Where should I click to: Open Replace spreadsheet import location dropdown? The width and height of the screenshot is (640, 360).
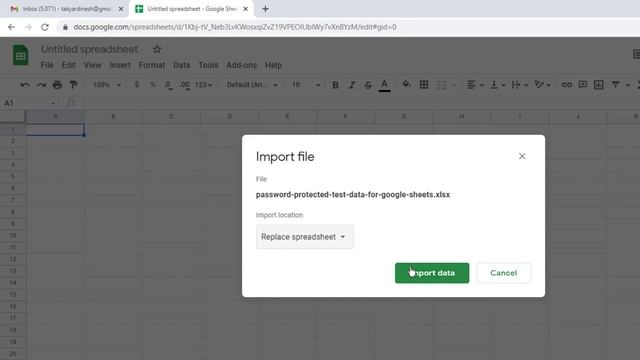coord(304,237)
